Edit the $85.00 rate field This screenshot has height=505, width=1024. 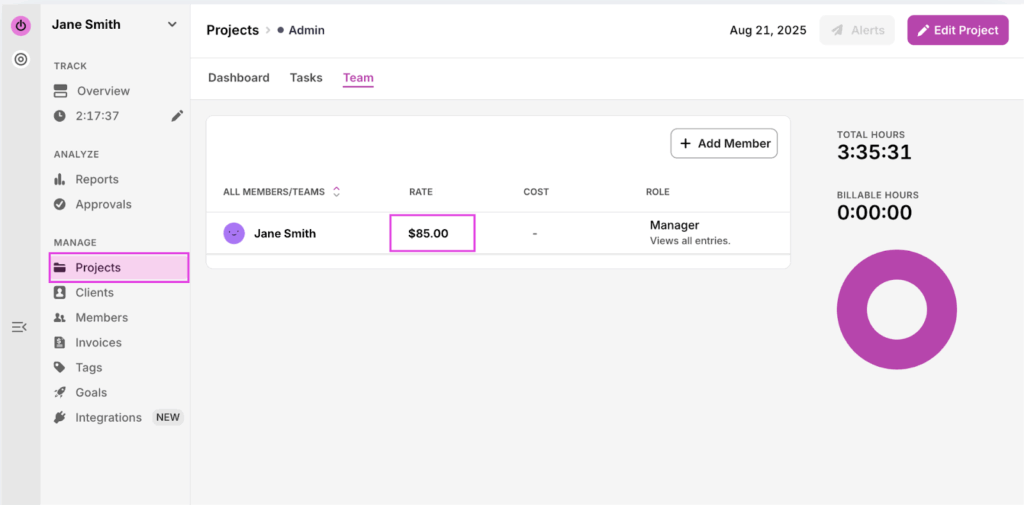coord(431,234)
